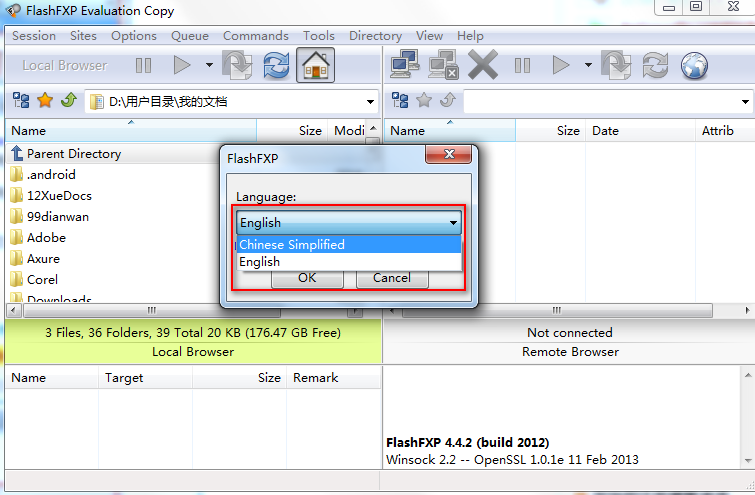Open the Queue menu
Image resolution: width=755 pixels, height=495 pixels.
[x=190, y=36]
